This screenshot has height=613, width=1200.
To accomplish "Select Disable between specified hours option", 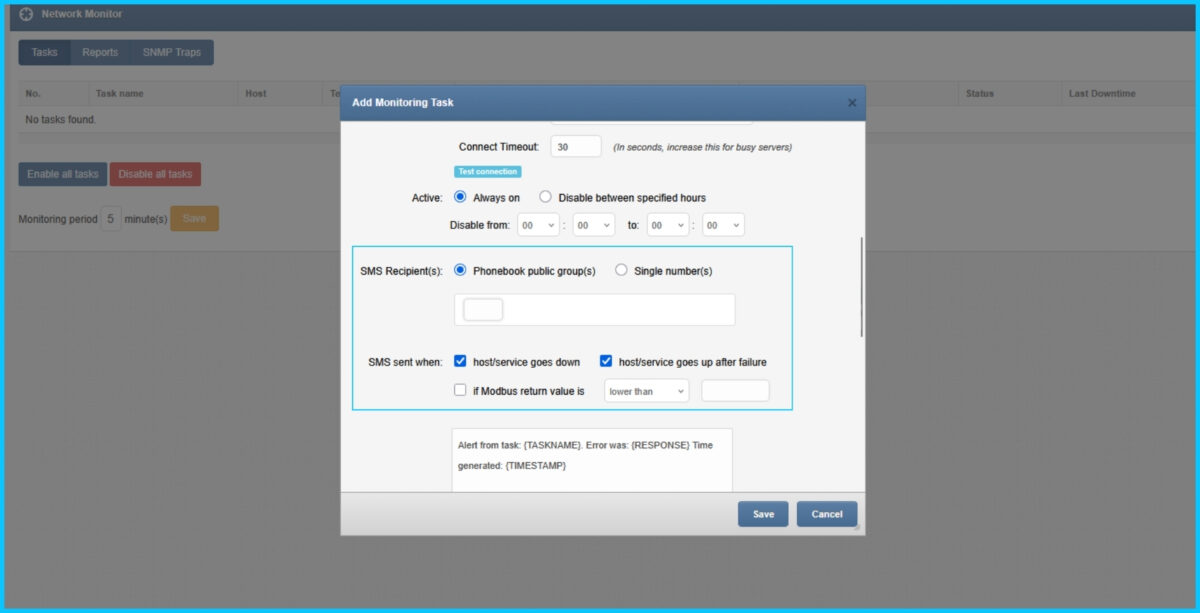I will tap(545, 197).
